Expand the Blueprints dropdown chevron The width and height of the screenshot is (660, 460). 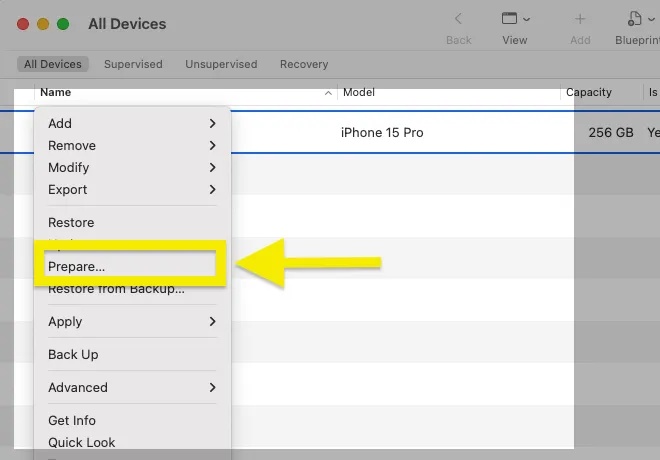tap(652, 19)
